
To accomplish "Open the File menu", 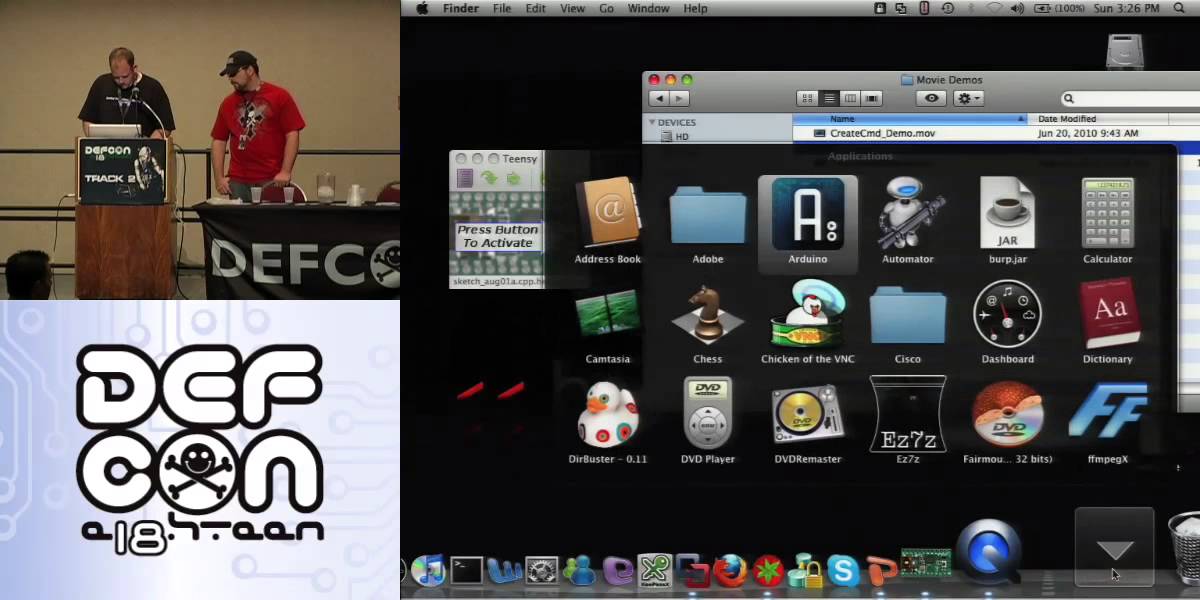I will click(502, 8).
